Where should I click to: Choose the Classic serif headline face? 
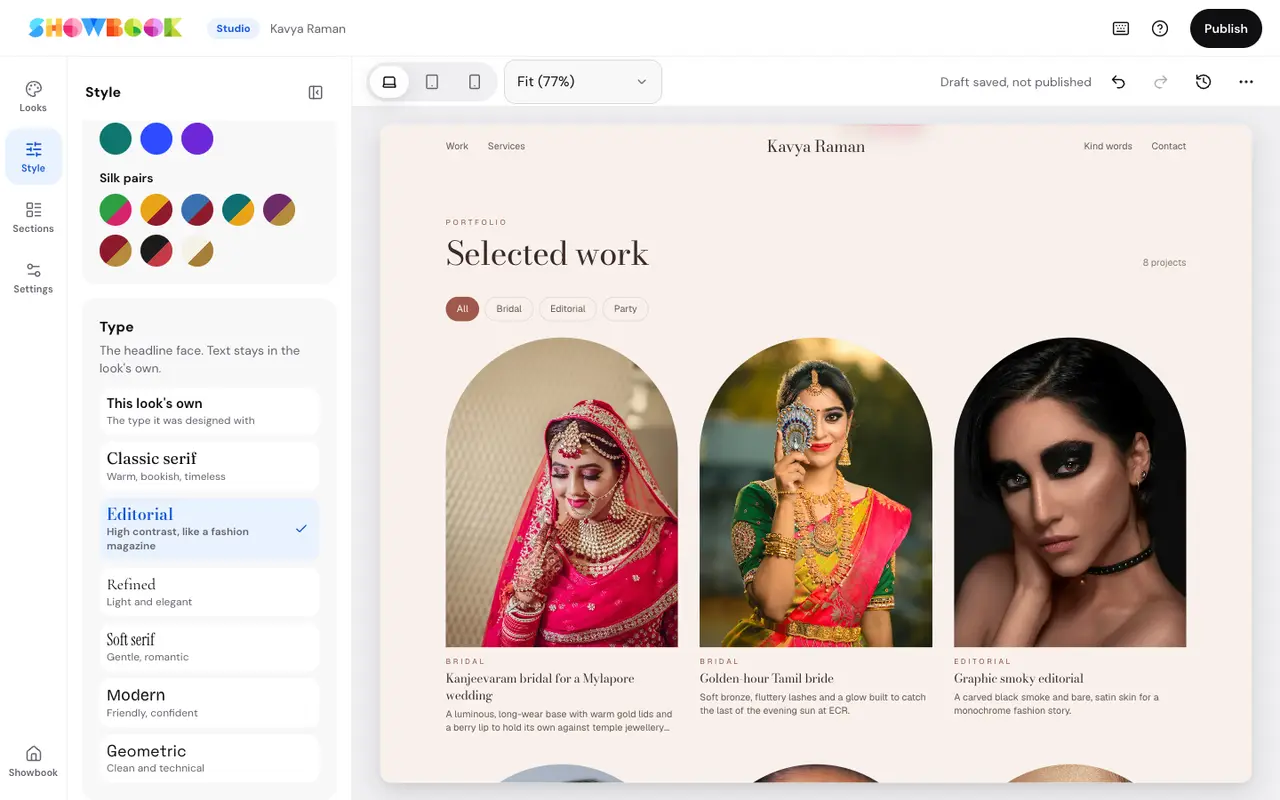tap(209, 466)
